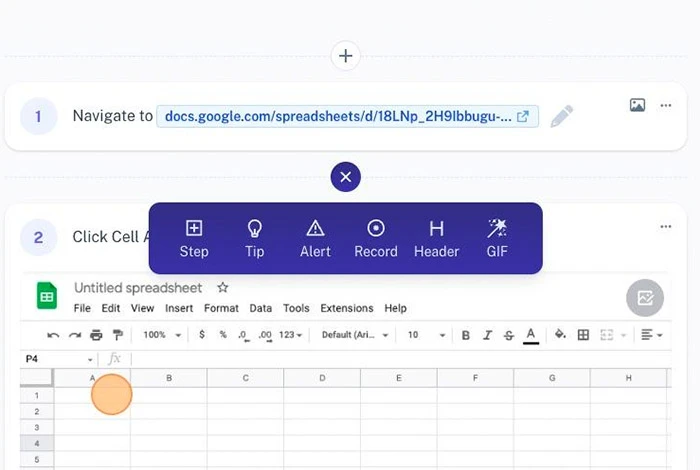
Task: Edit screenshot with round image button
Action: pos(645,298)
